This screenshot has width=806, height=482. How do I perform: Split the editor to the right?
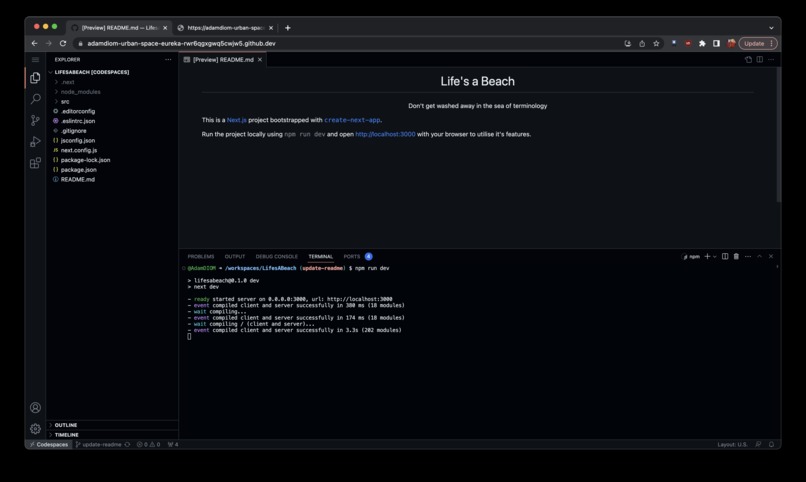[760, 60]
